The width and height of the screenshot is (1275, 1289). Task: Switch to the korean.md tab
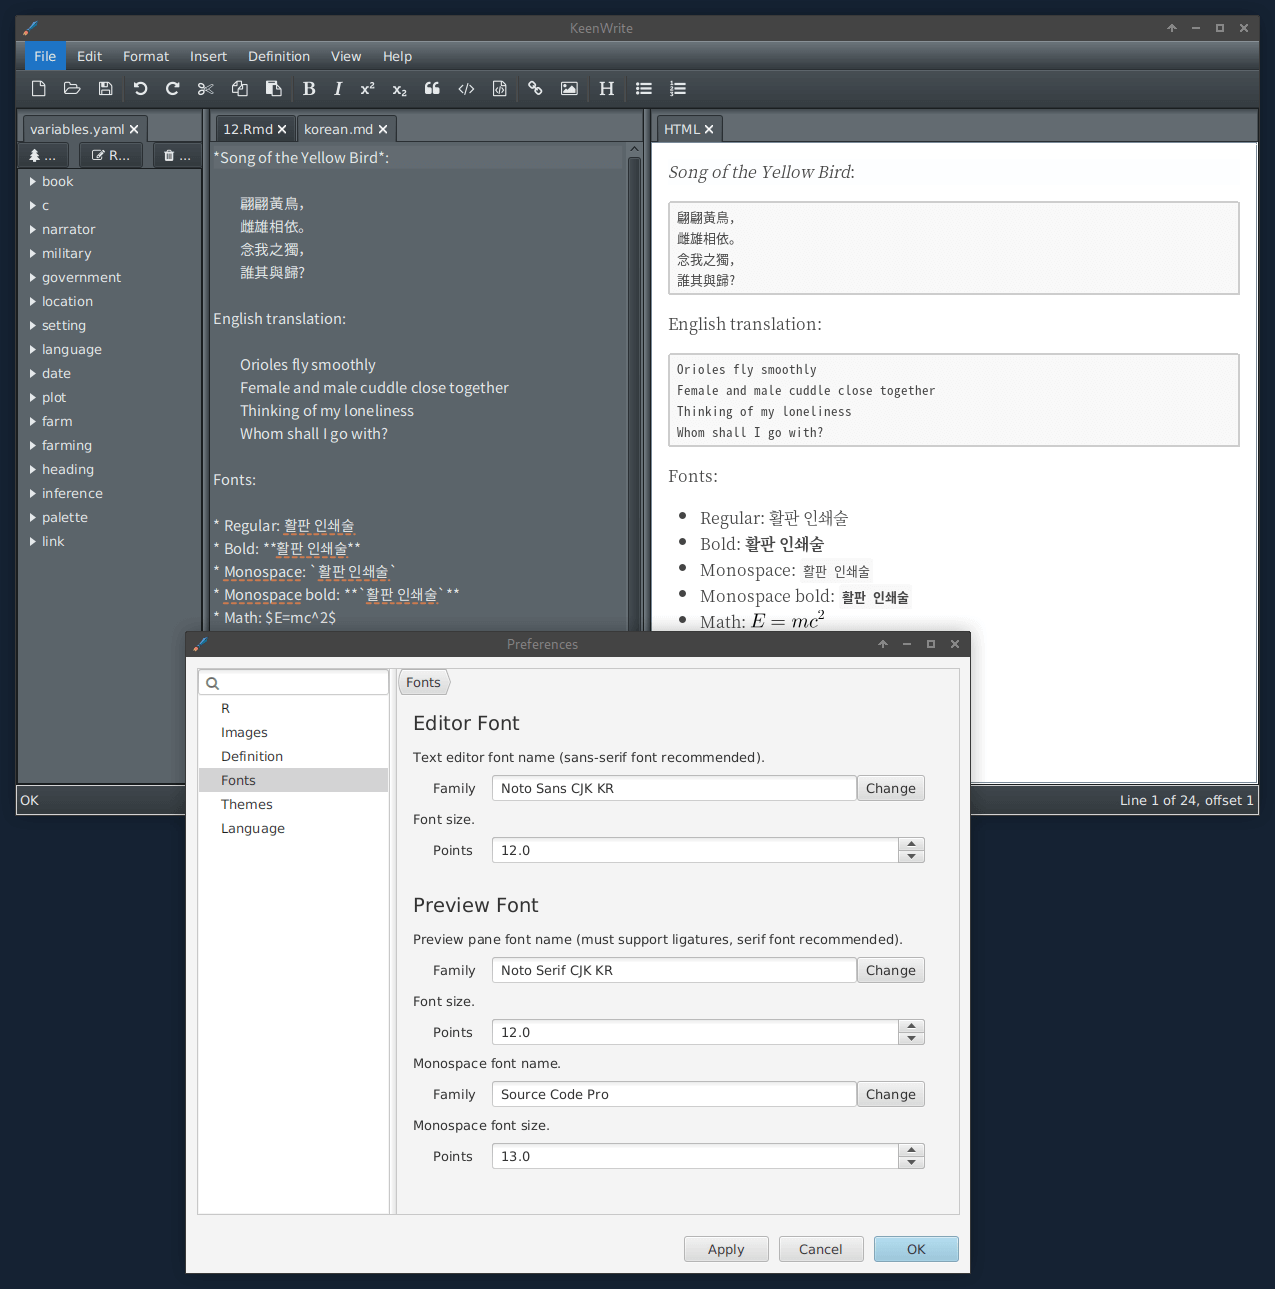pos(339,129)
